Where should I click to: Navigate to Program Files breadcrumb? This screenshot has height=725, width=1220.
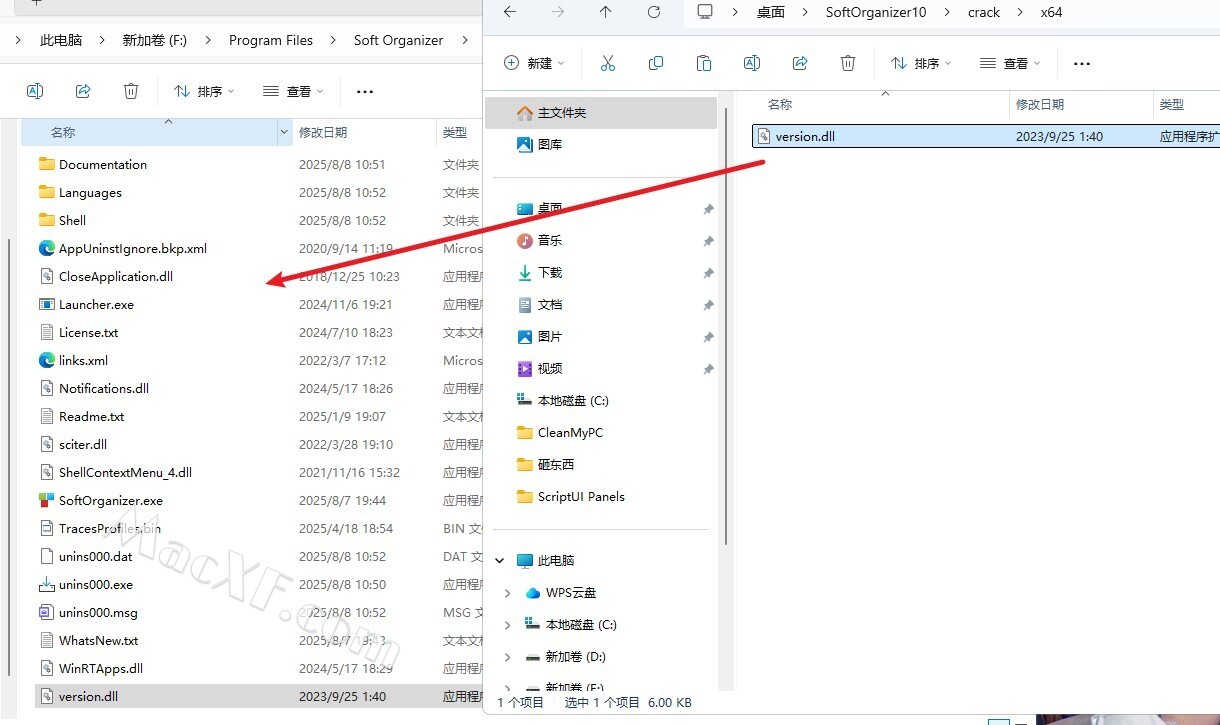tap(271, 40)
